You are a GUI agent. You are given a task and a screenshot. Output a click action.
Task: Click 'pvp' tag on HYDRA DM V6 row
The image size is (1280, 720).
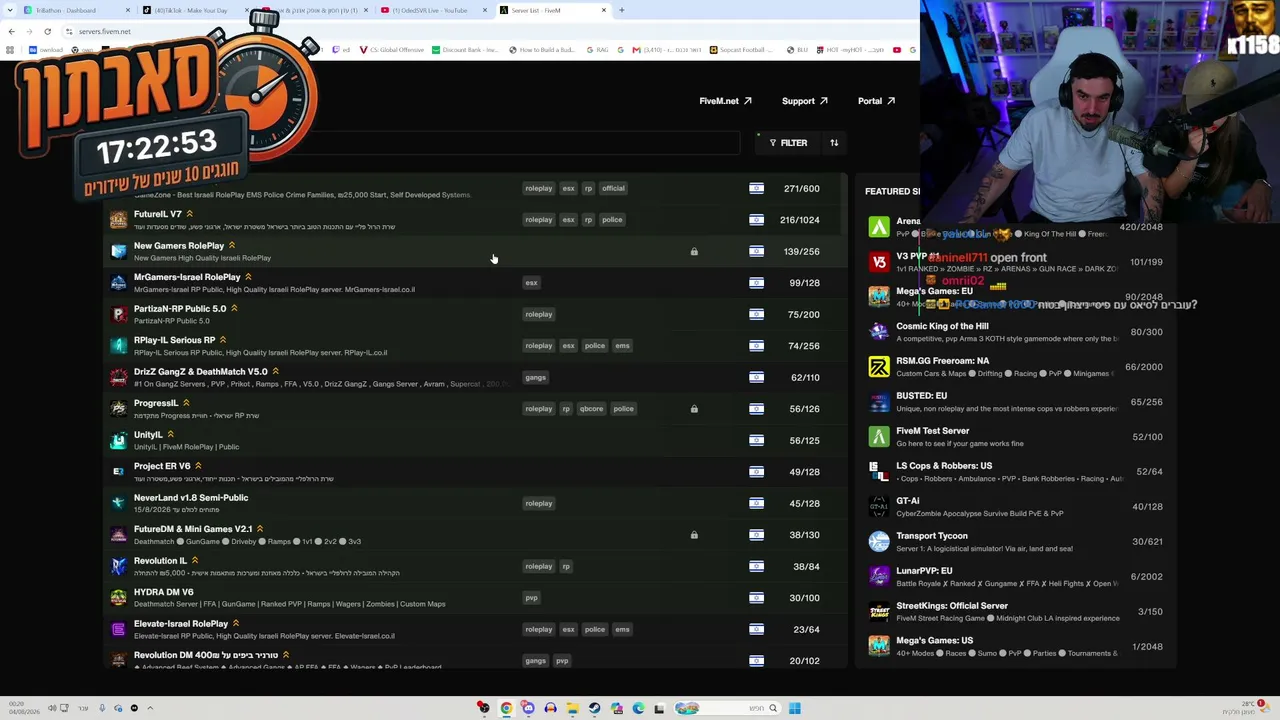531,598
